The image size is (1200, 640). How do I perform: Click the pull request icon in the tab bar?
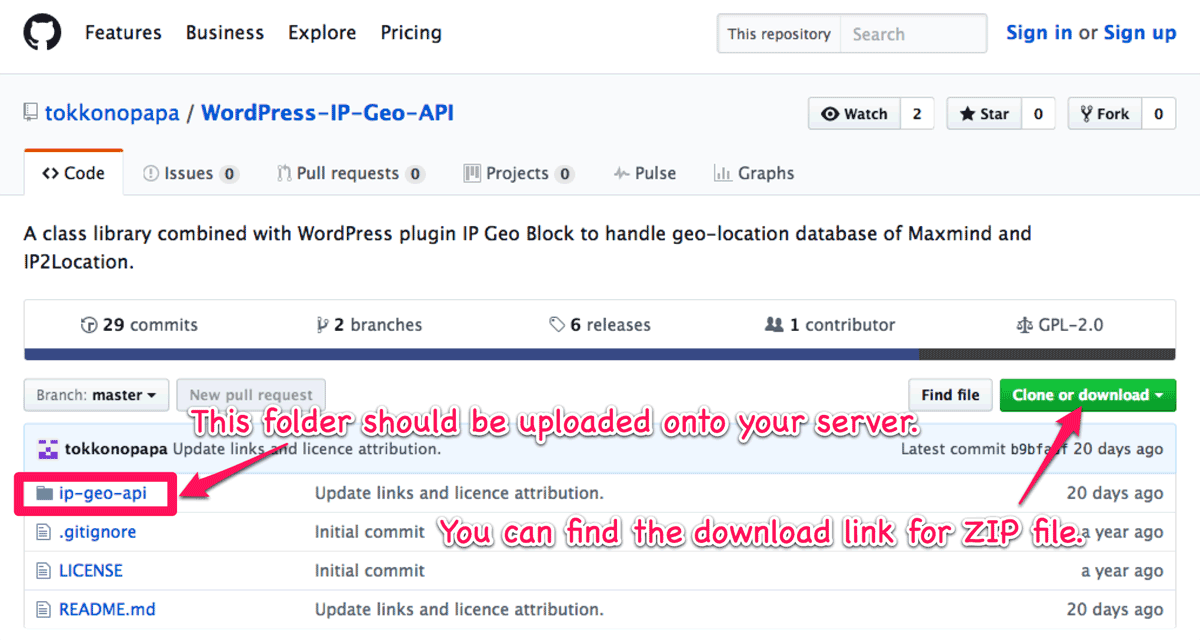284,173
